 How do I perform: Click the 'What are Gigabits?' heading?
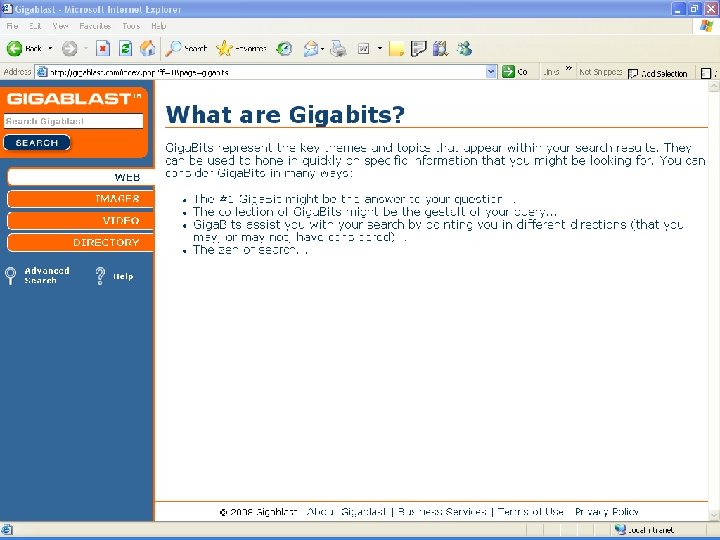(x=285, y=114)
